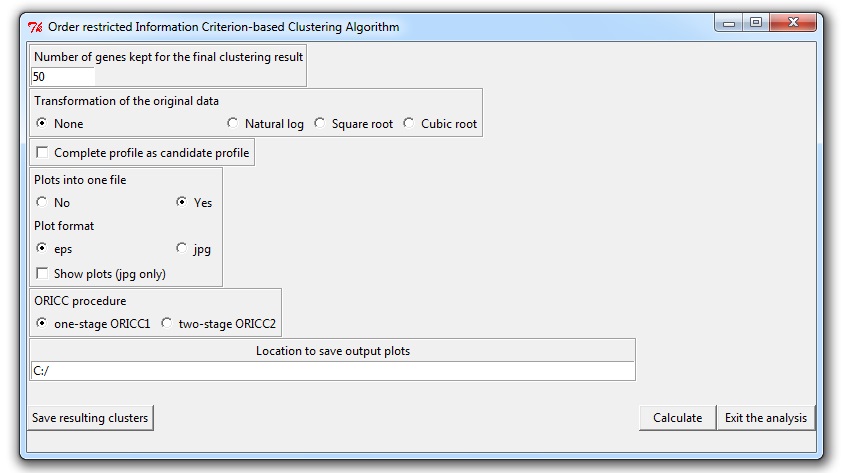
Task: Maximize the ORICC window
Action: 756,22
